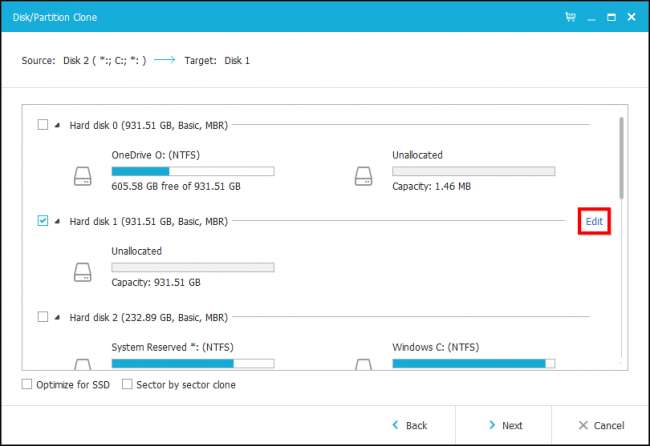Click the Hard disk 1 unallocated drive icon
The width and height of the screenshot is (650, 446).
(x=83, y=273)
